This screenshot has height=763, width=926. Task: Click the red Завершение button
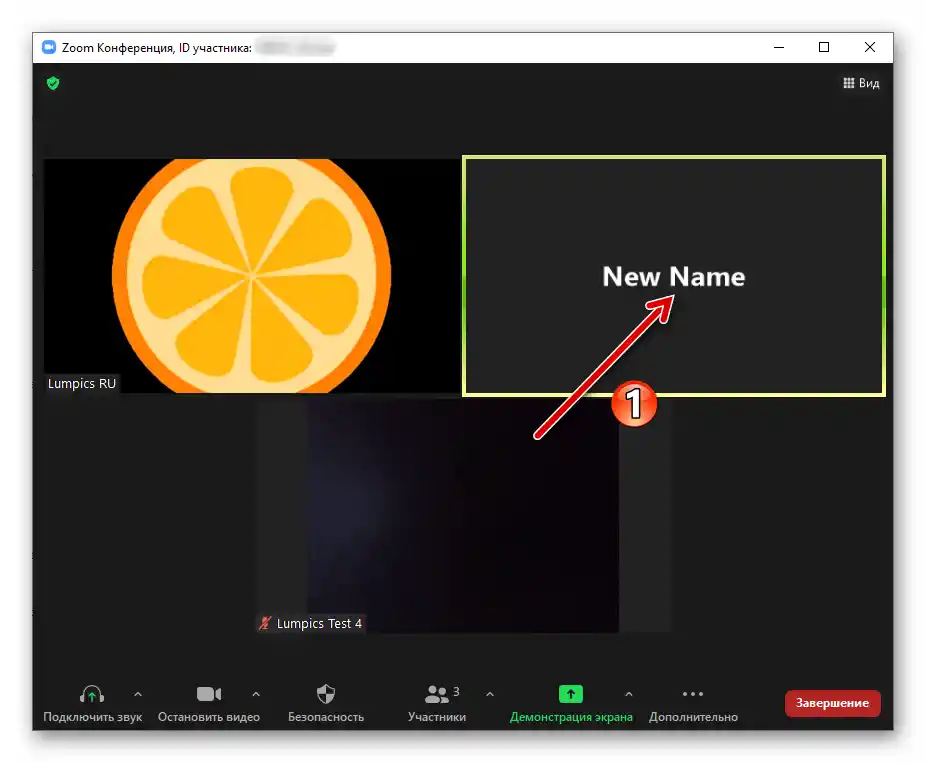pyautogui.click(x=833, y=703)
